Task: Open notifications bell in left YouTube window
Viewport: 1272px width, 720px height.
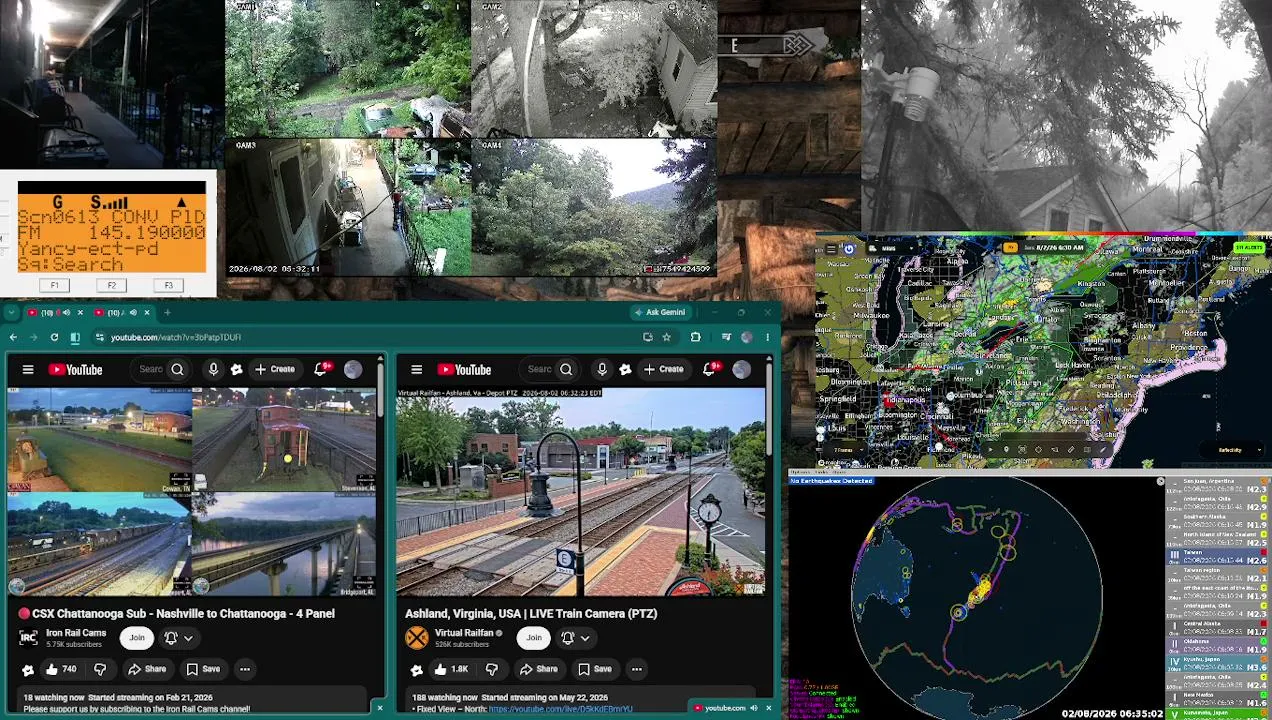Action: (x=321, y=370)
